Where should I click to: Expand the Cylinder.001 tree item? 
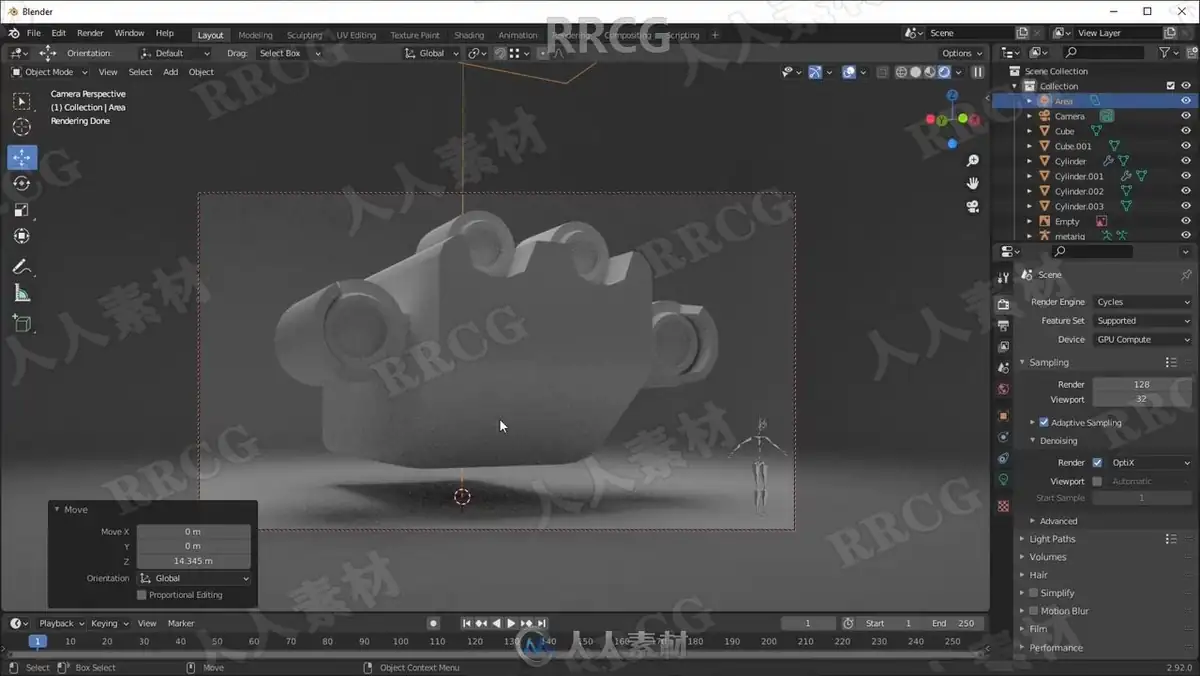(x=1030, y=176)
